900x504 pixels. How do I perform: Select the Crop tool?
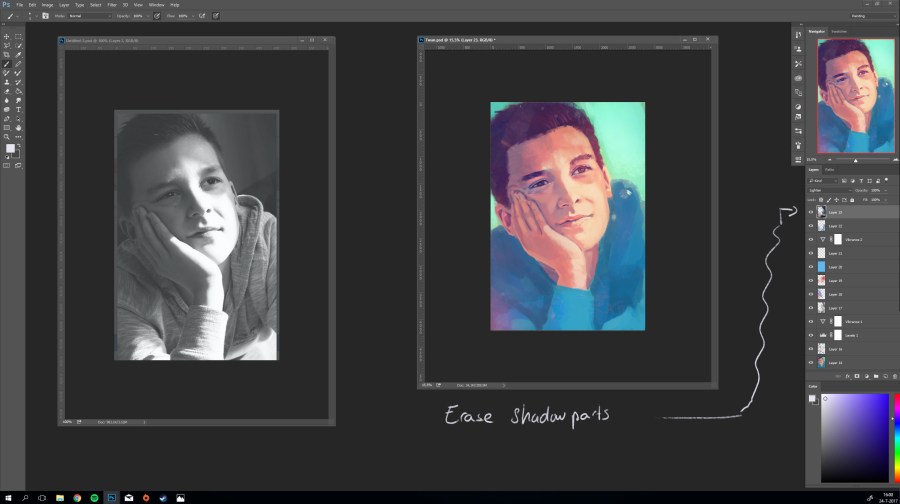[x=7, y=54]
